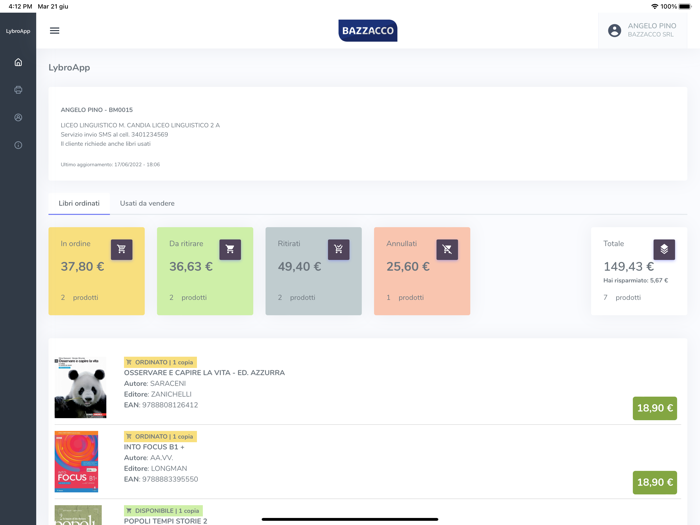The image size is (700, 525).
Task: Click the 4:12 PM clock in status bar
Action: pos(21,6)
